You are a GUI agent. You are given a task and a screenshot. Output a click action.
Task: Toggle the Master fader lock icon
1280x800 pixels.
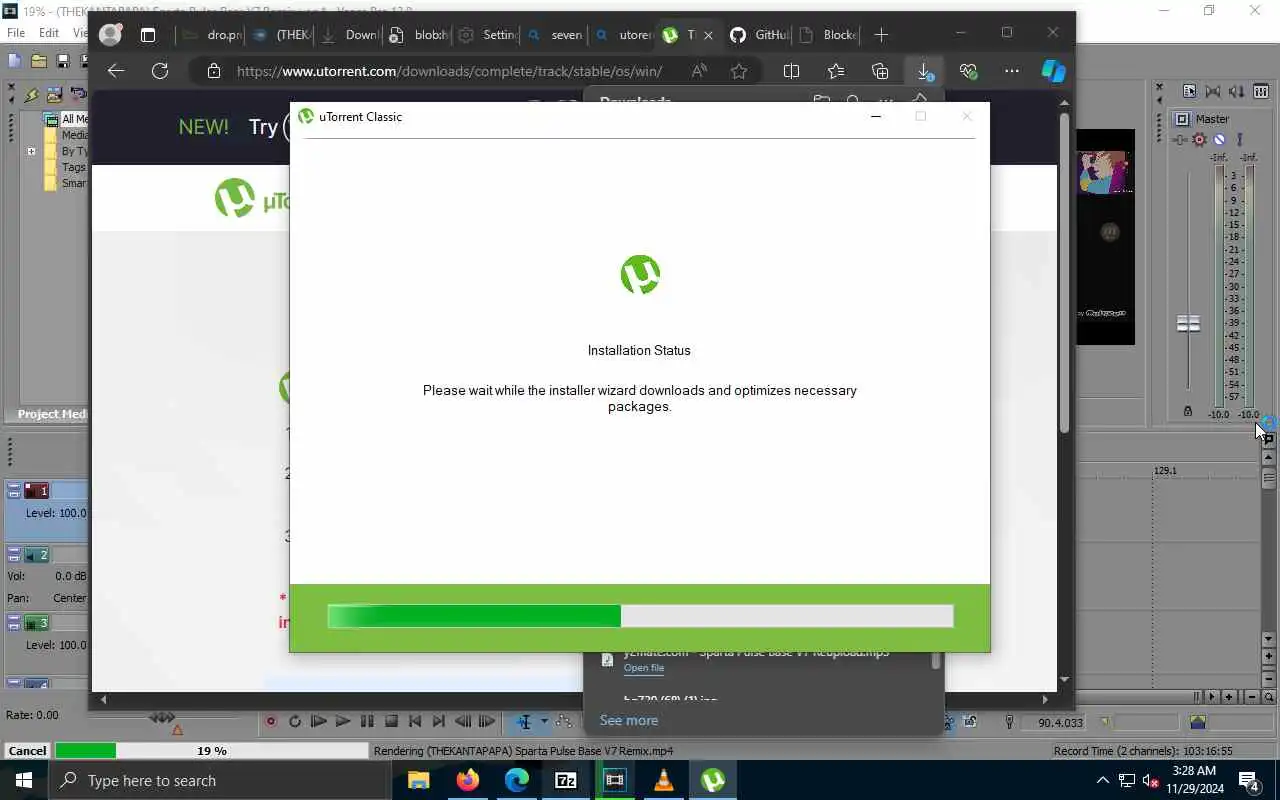pos(1188,411)
